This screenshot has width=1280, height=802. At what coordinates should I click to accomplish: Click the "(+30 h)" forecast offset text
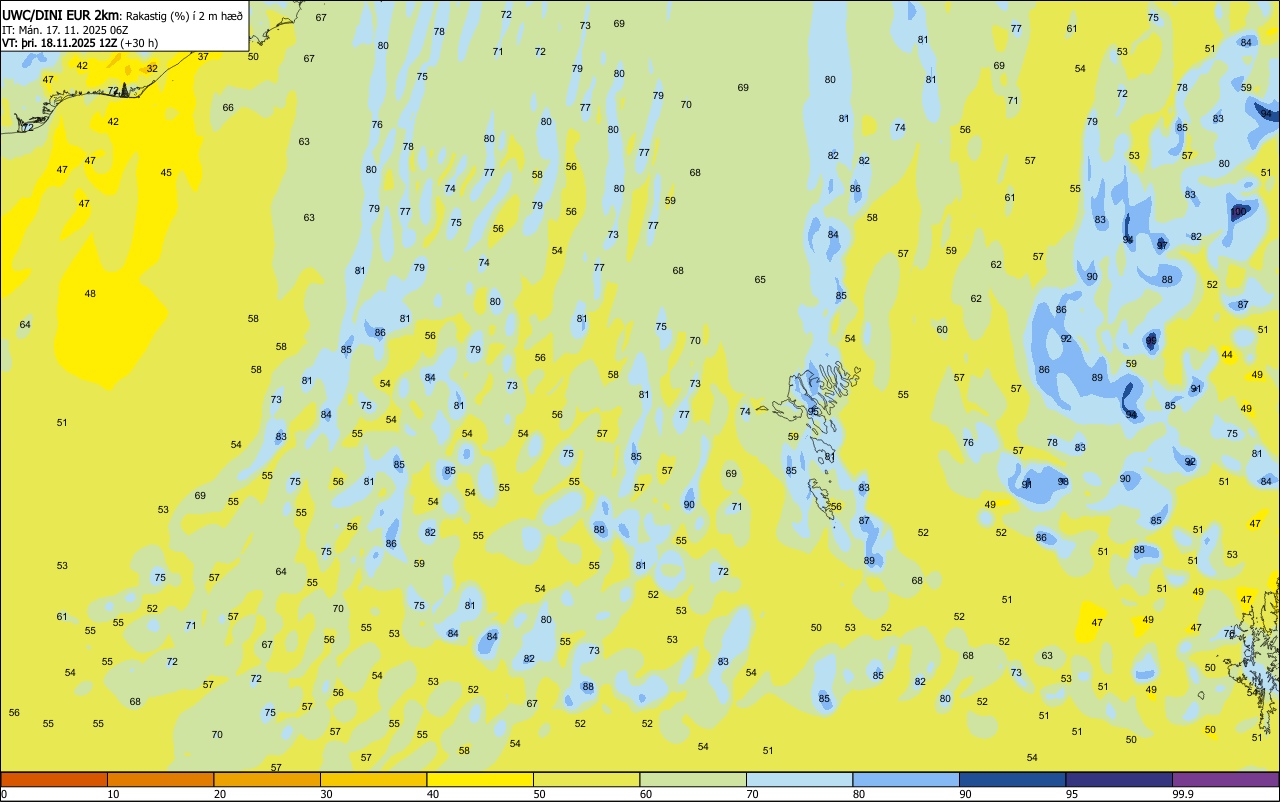(138, 43)
